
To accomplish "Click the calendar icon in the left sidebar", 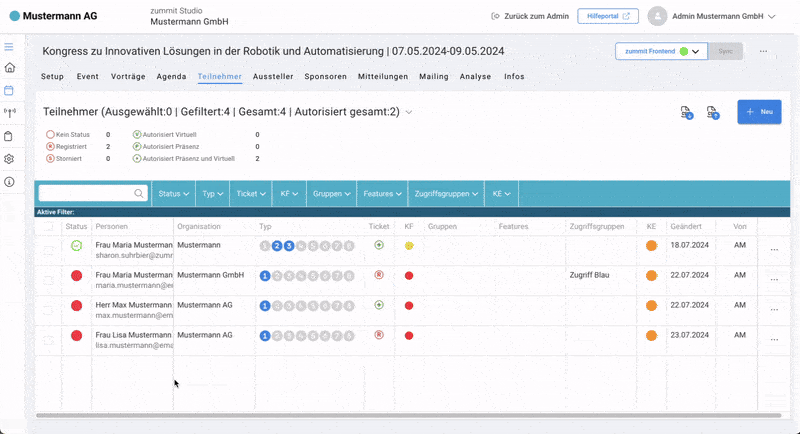I will 10,90.
